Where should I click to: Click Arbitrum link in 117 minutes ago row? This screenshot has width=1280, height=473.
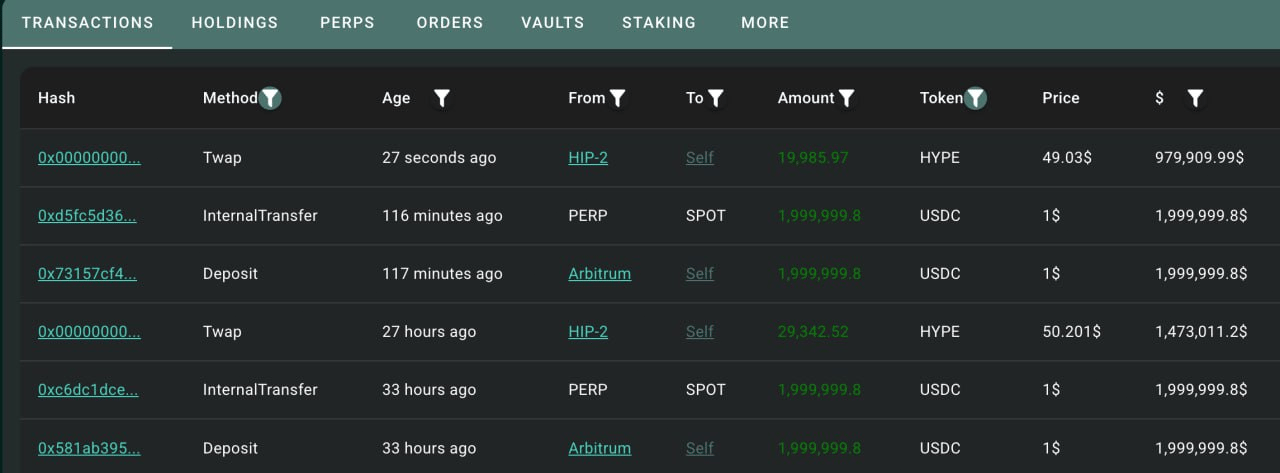coord(599,274)
